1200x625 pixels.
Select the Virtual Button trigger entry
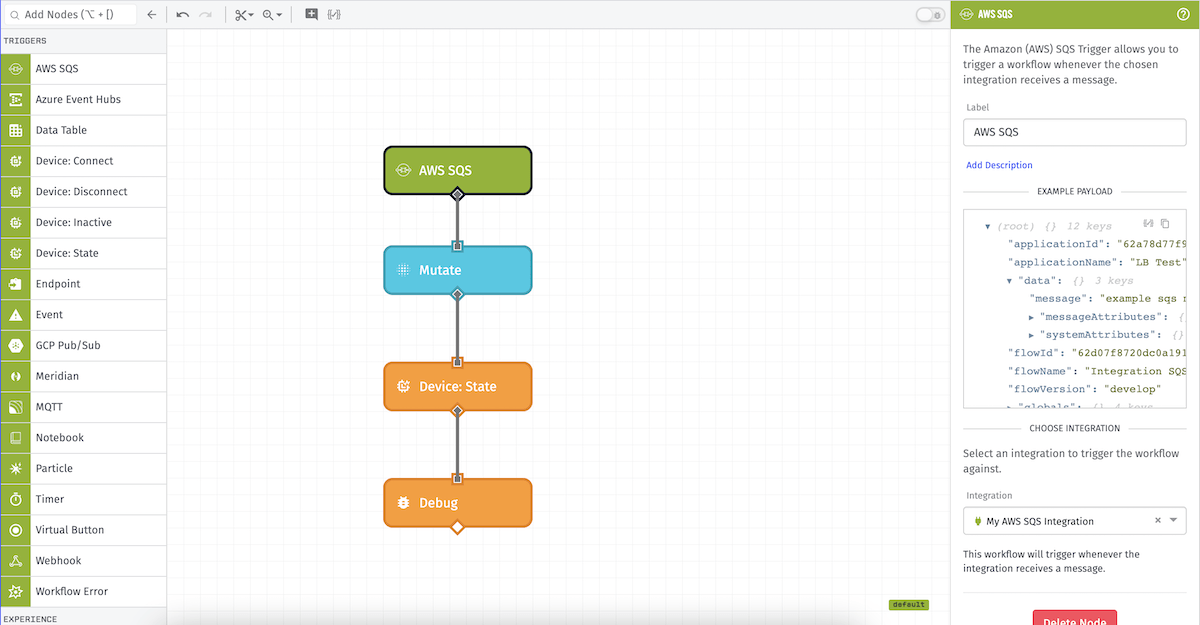83,530
